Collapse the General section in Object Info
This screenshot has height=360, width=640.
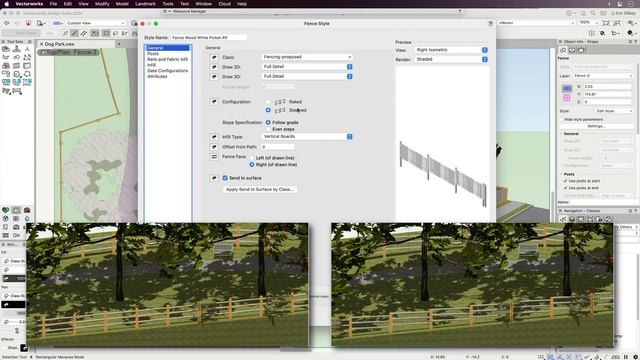tap(562, 133)
